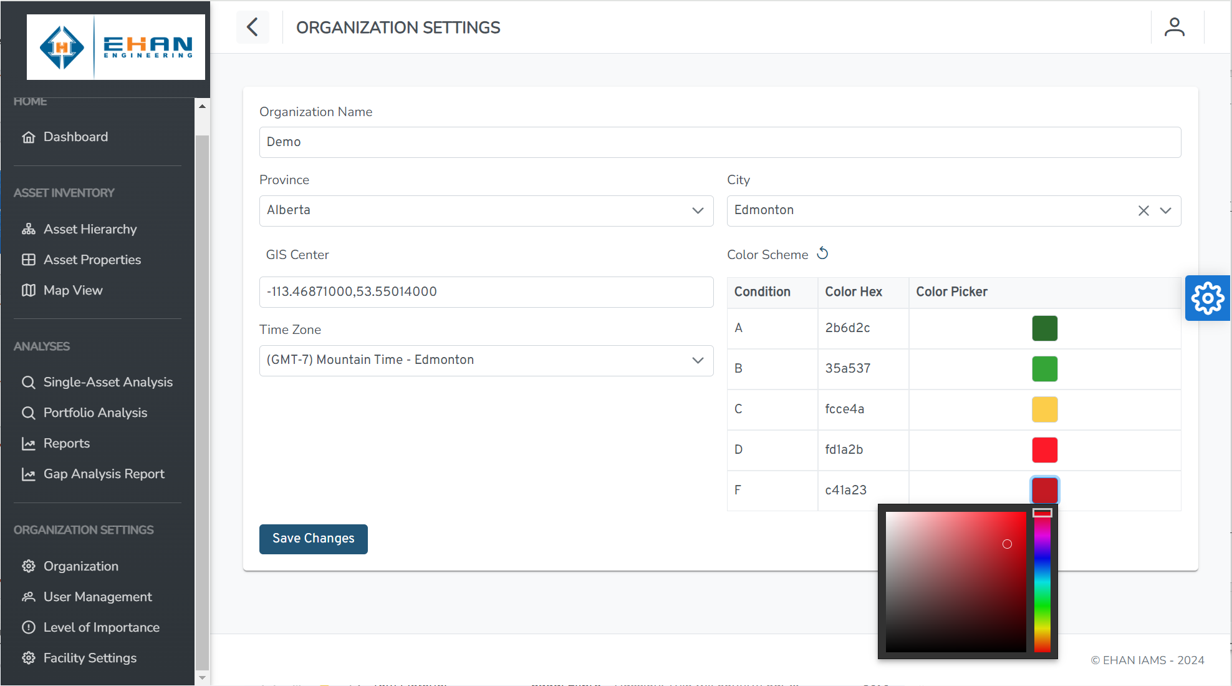Reset the Color Scheme with the refresh icon
This screenshot has width=1232, height=686.
click(x=822, y=254)
